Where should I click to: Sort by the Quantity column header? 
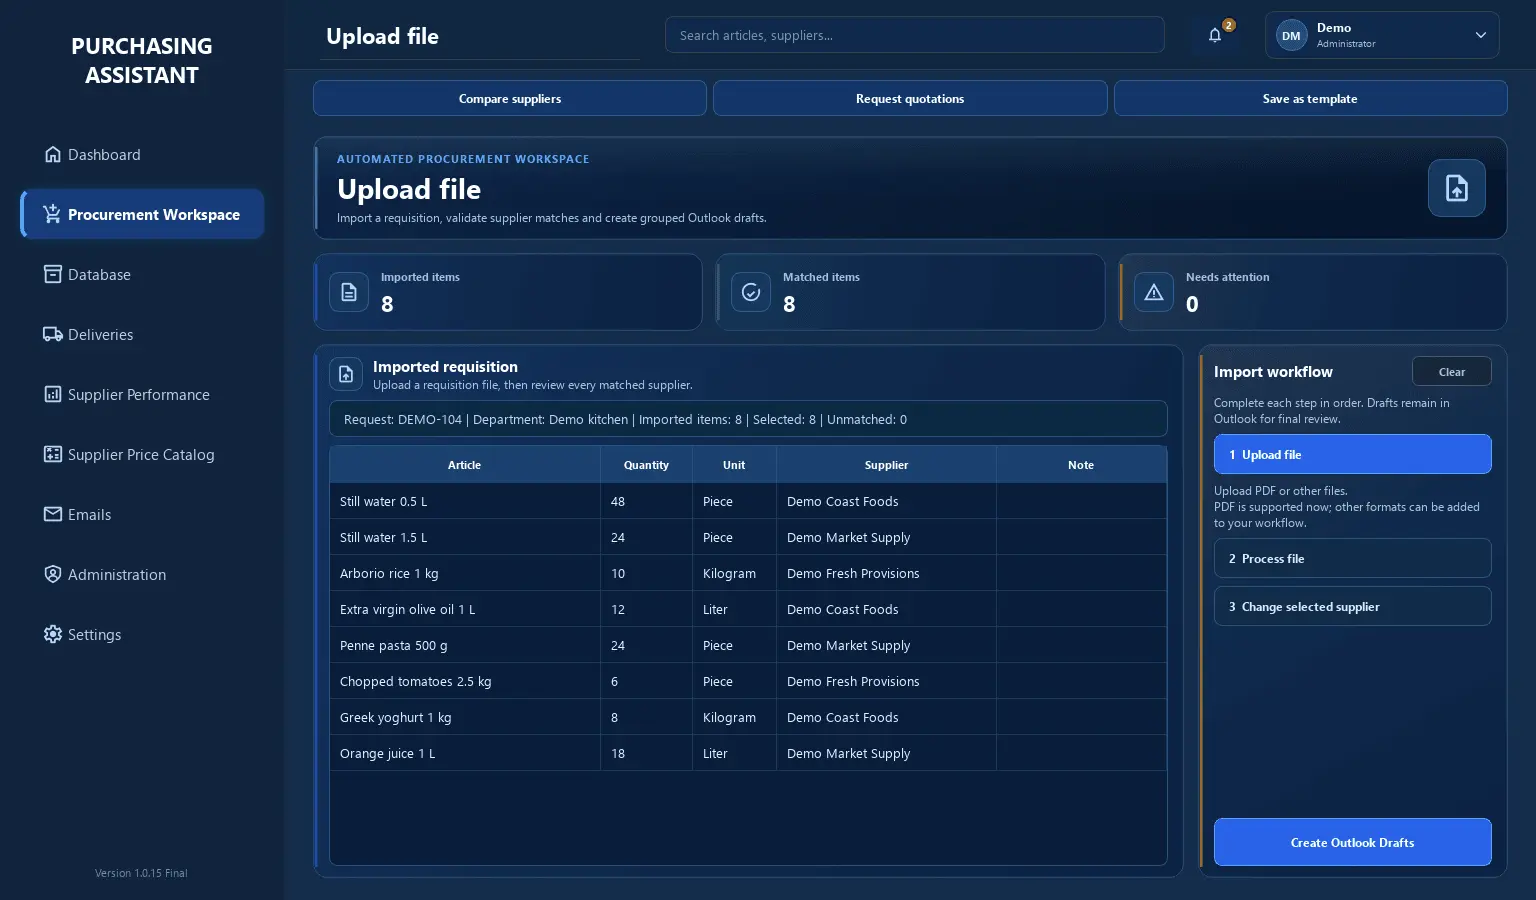click(x=646, y=465)
